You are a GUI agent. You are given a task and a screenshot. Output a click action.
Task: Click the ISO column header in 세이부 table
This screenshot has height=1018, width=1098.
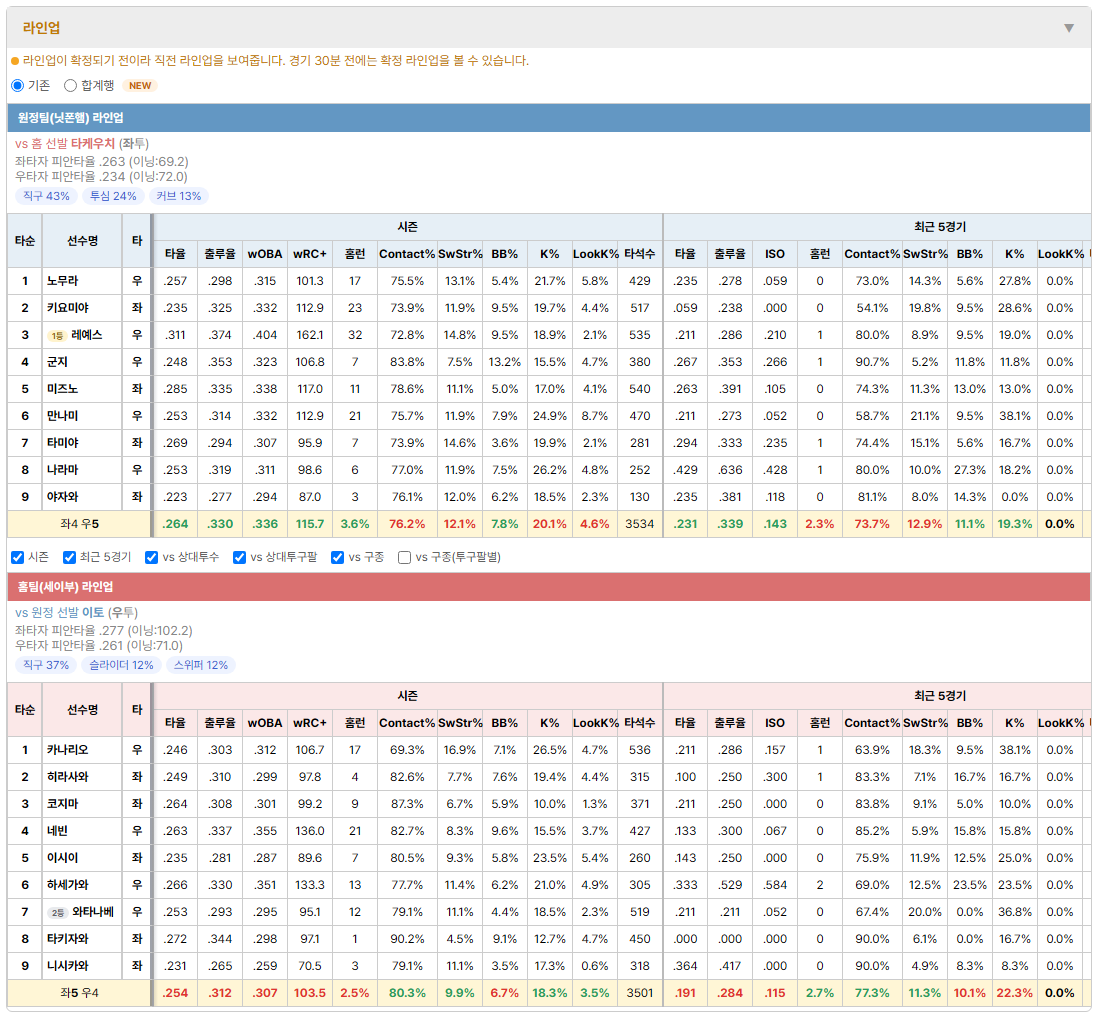(x=775, y=723)
